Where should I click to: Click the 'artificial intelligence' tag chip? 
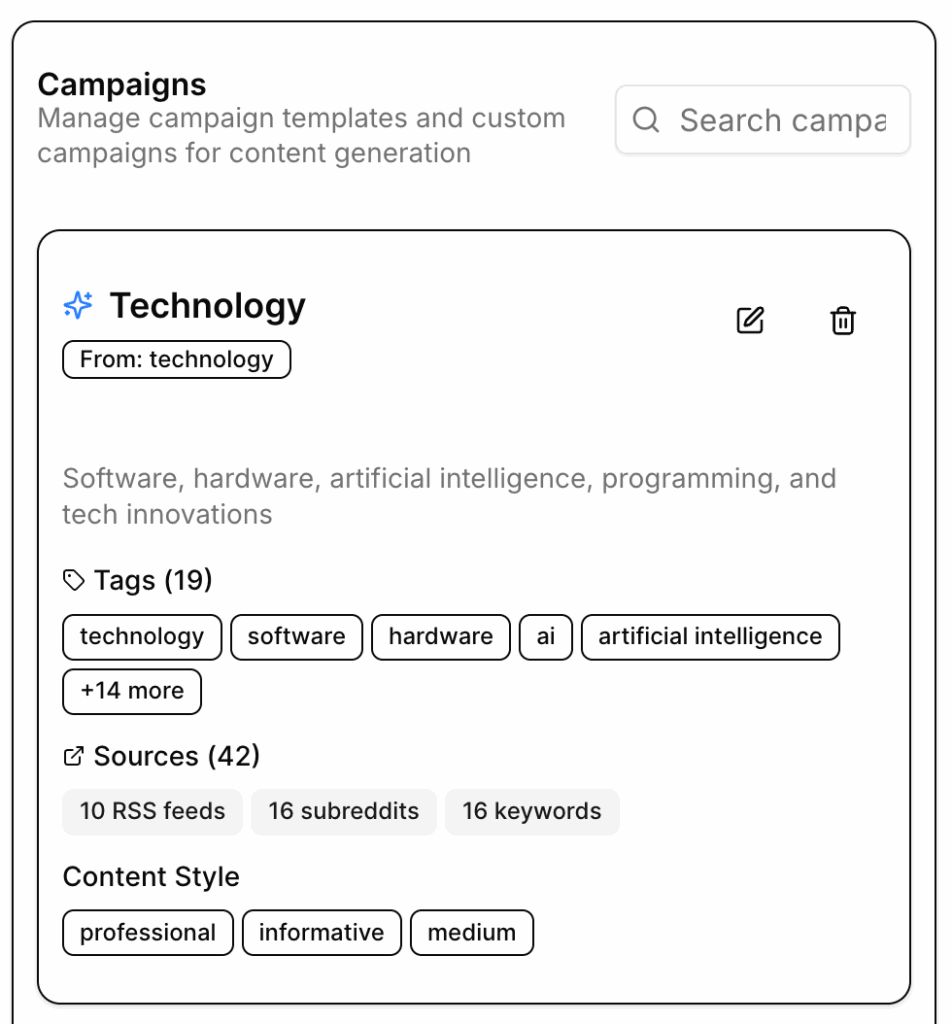[x=710, y=637]
